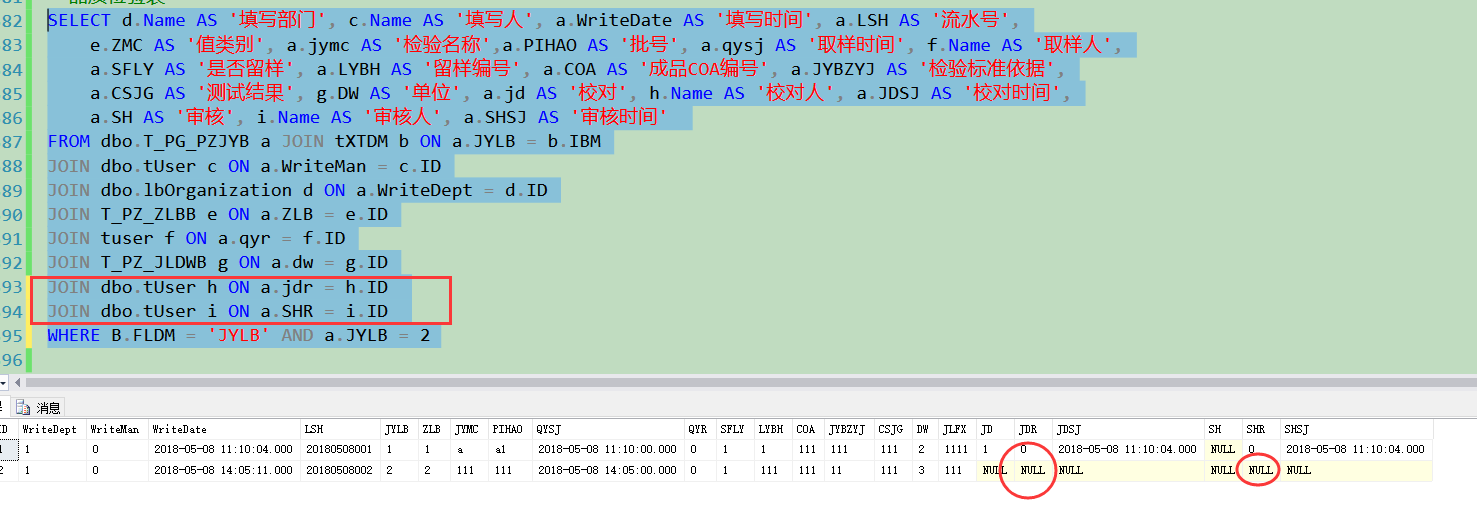Select the WriteMan column header

[116, 430]
